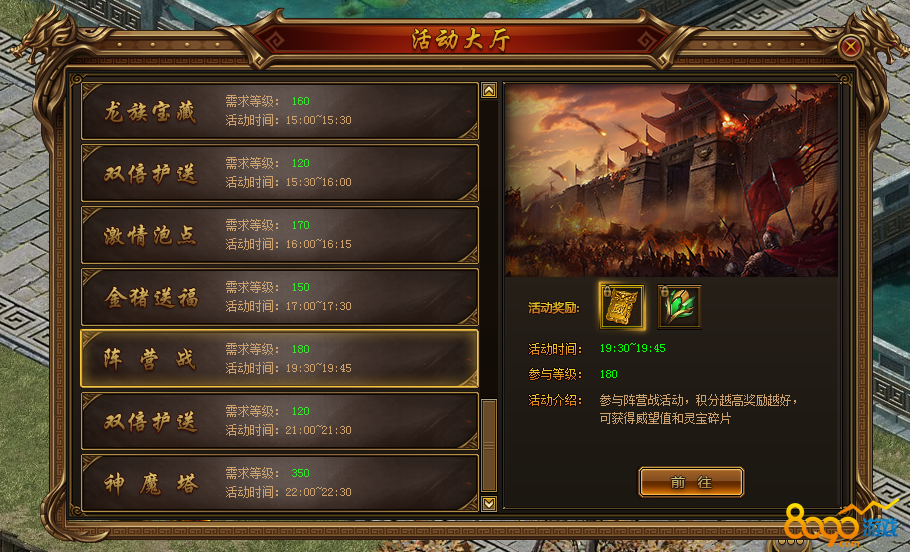Select the 双倍护送 15:30~16:00 activity
The width and height of the screenshot is (910, 552).
pos(280,173)
